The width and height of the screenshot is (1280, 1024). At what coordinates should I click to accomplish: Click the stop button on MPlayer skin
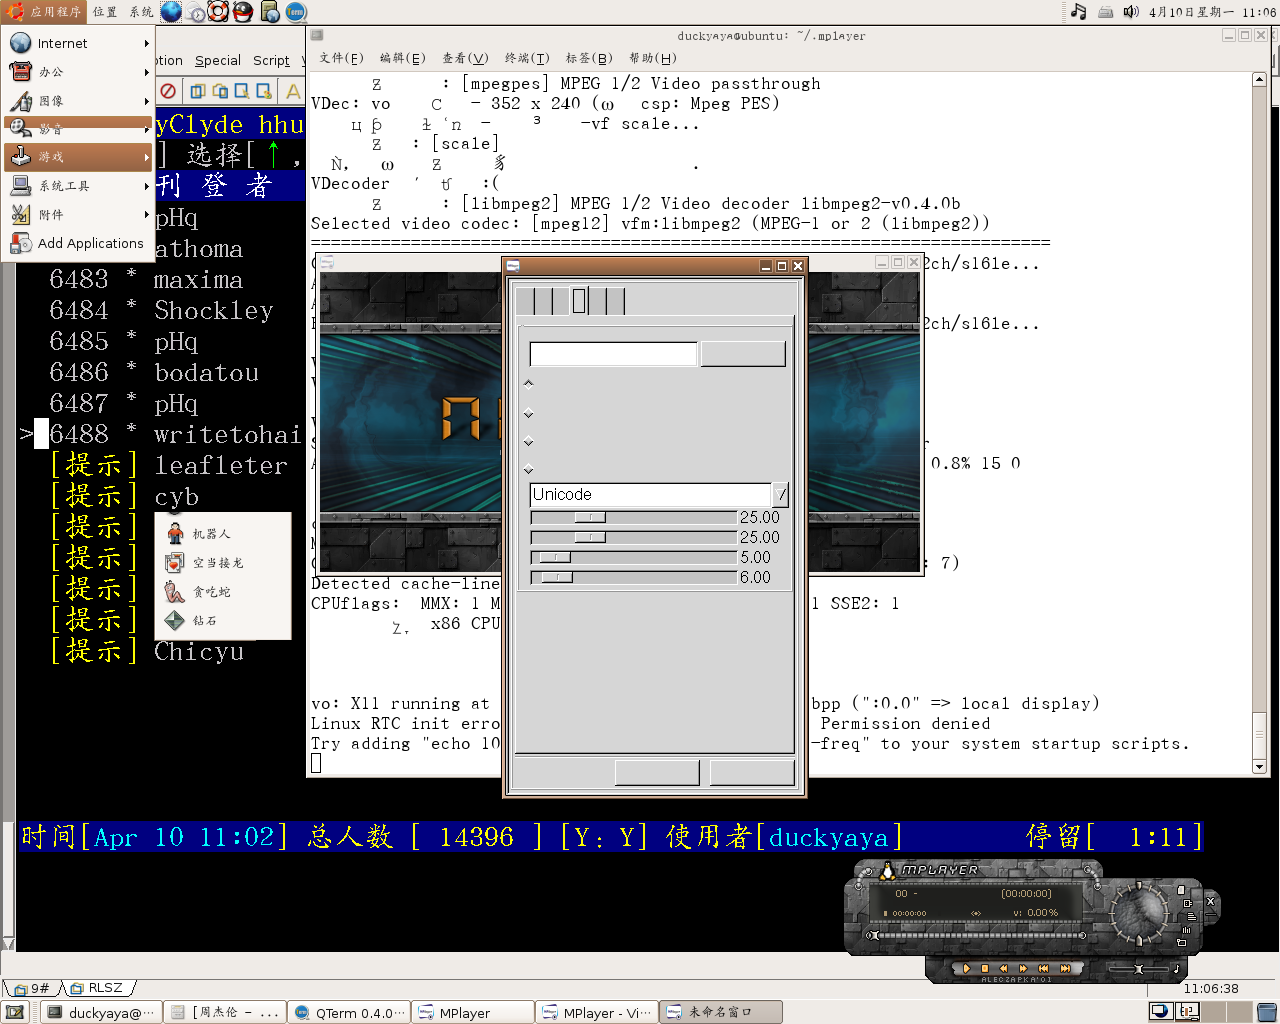tap(985, 968)
